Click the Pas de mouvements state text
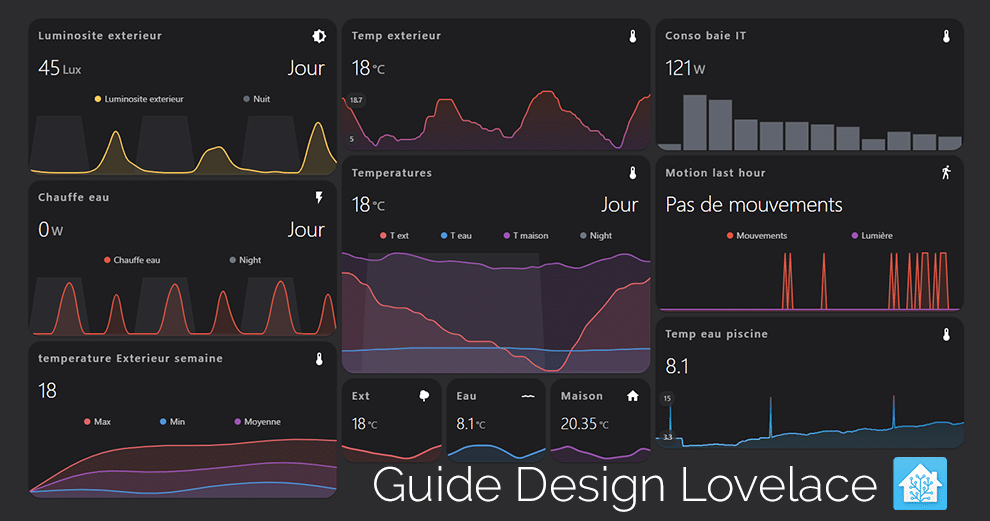 [x=754, y=205]
